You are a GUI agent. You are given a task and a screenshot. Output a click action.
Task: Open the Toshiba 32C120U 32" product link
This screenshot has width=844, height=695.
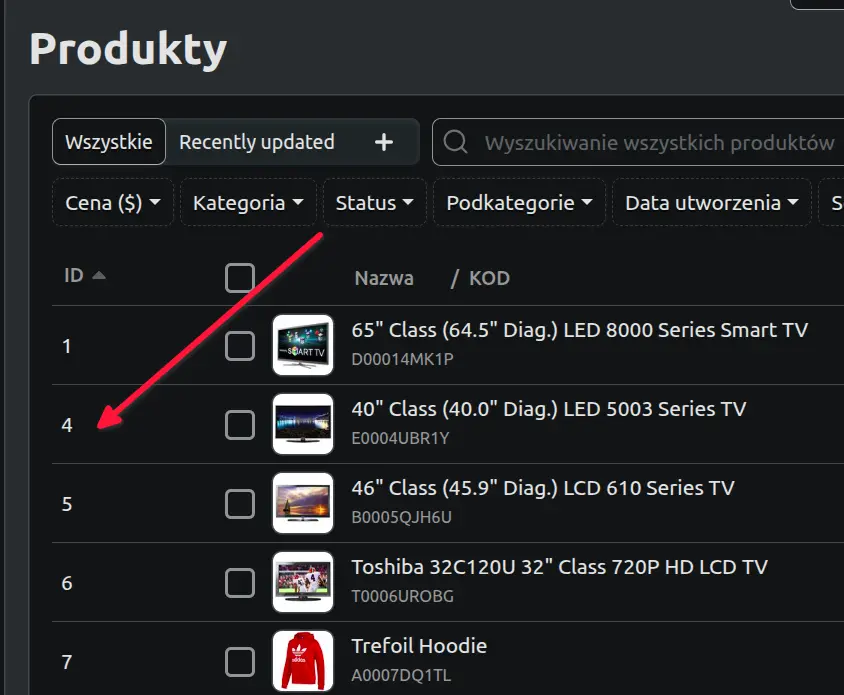coord(559,567)
